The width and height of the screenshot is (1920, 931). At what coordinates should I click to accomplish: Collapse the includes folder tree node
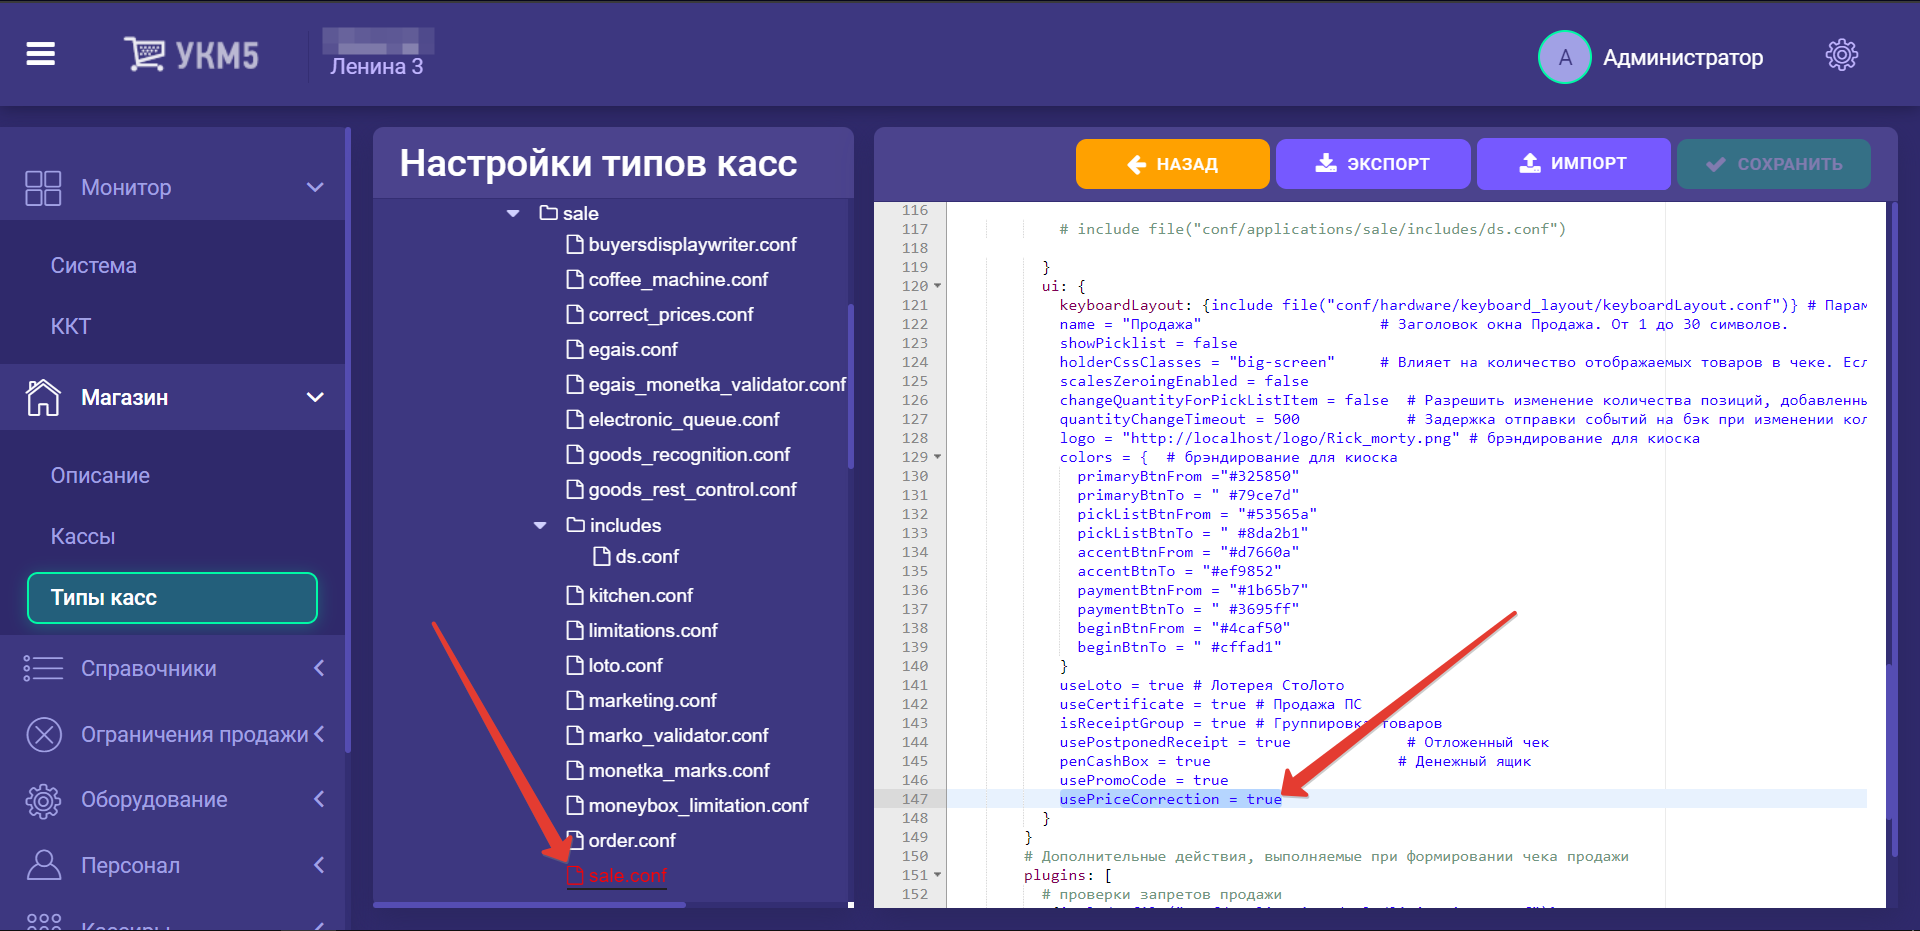pos(540,525)
